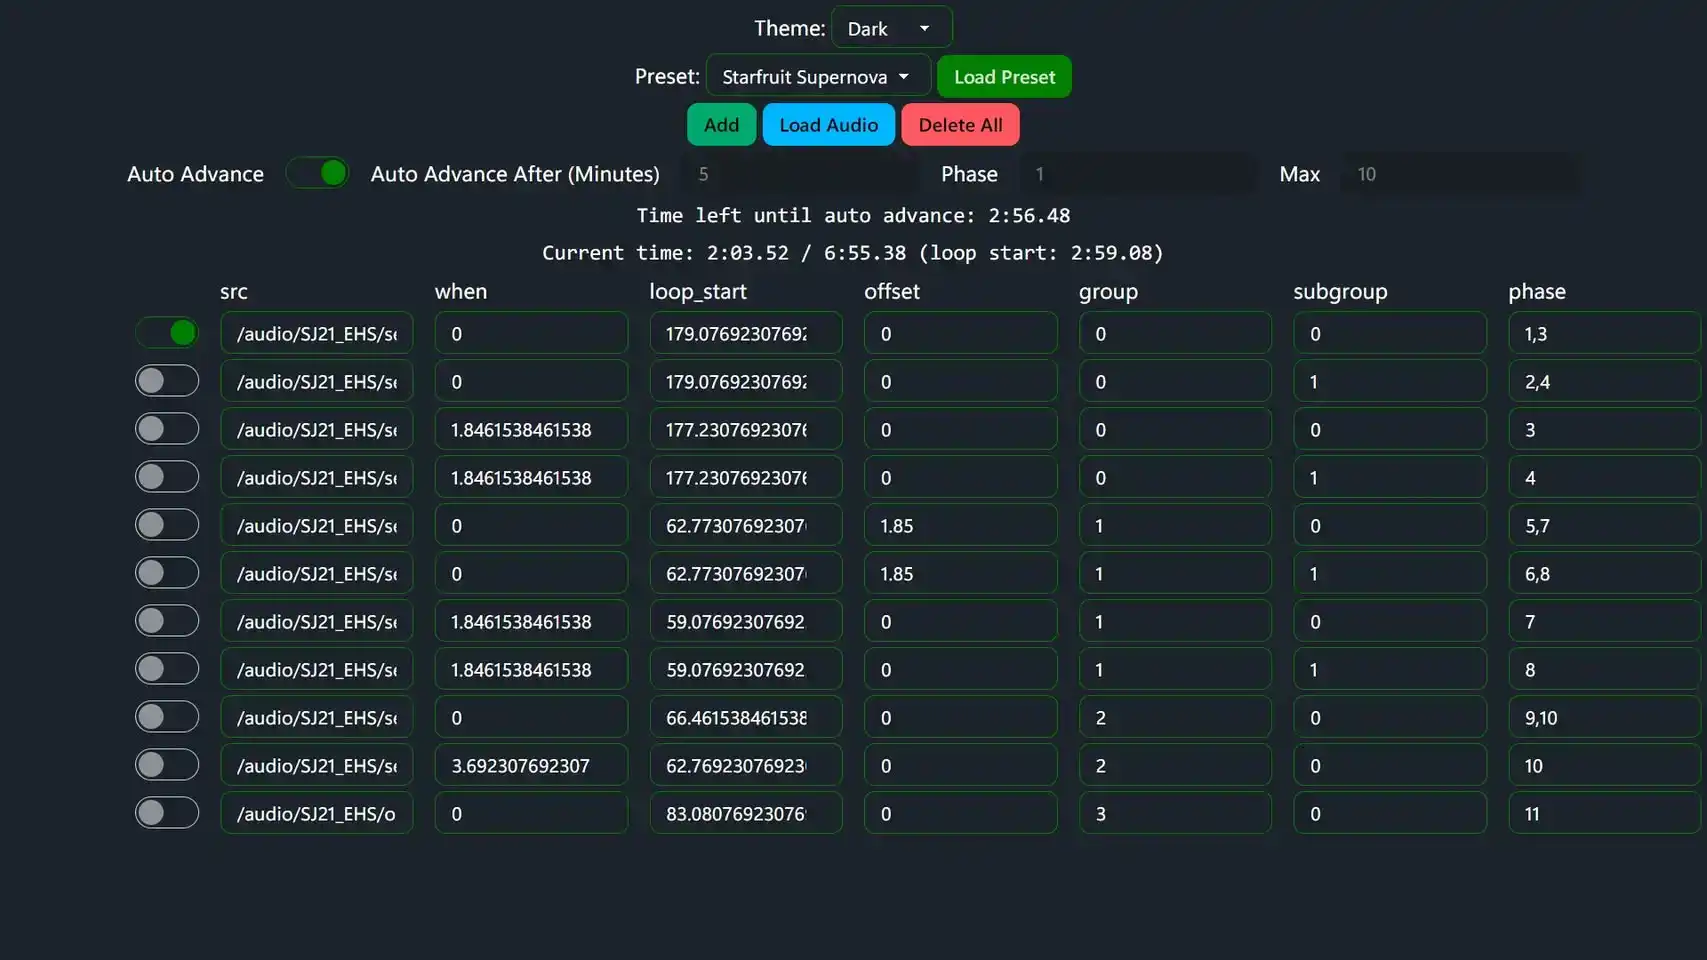Toggle on the track with phase 9,10
This screenshot has height=960, width=1707.
167,717
